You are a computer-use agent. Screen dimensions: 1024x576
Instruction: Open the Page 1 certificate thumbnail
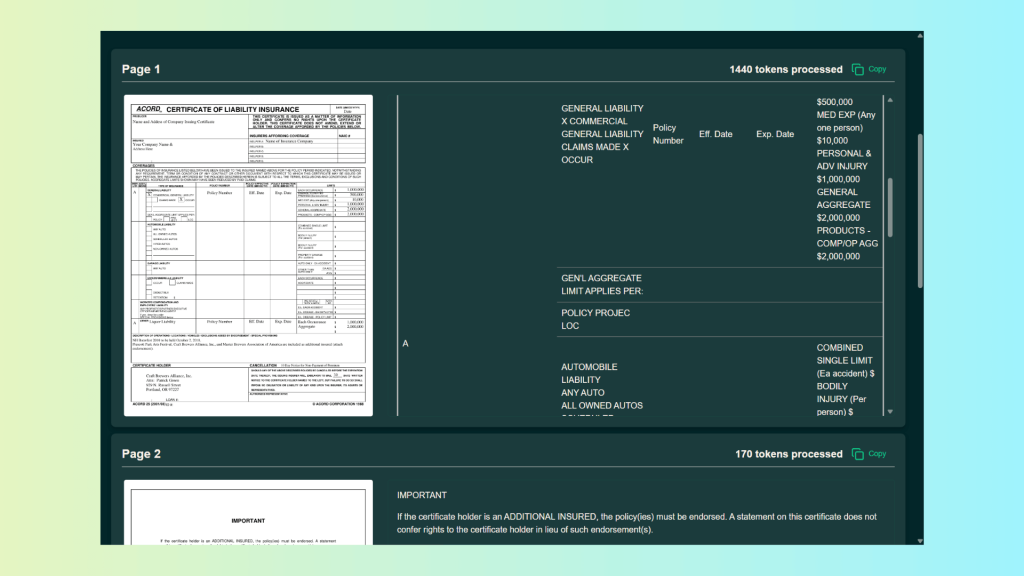[248, 255]
